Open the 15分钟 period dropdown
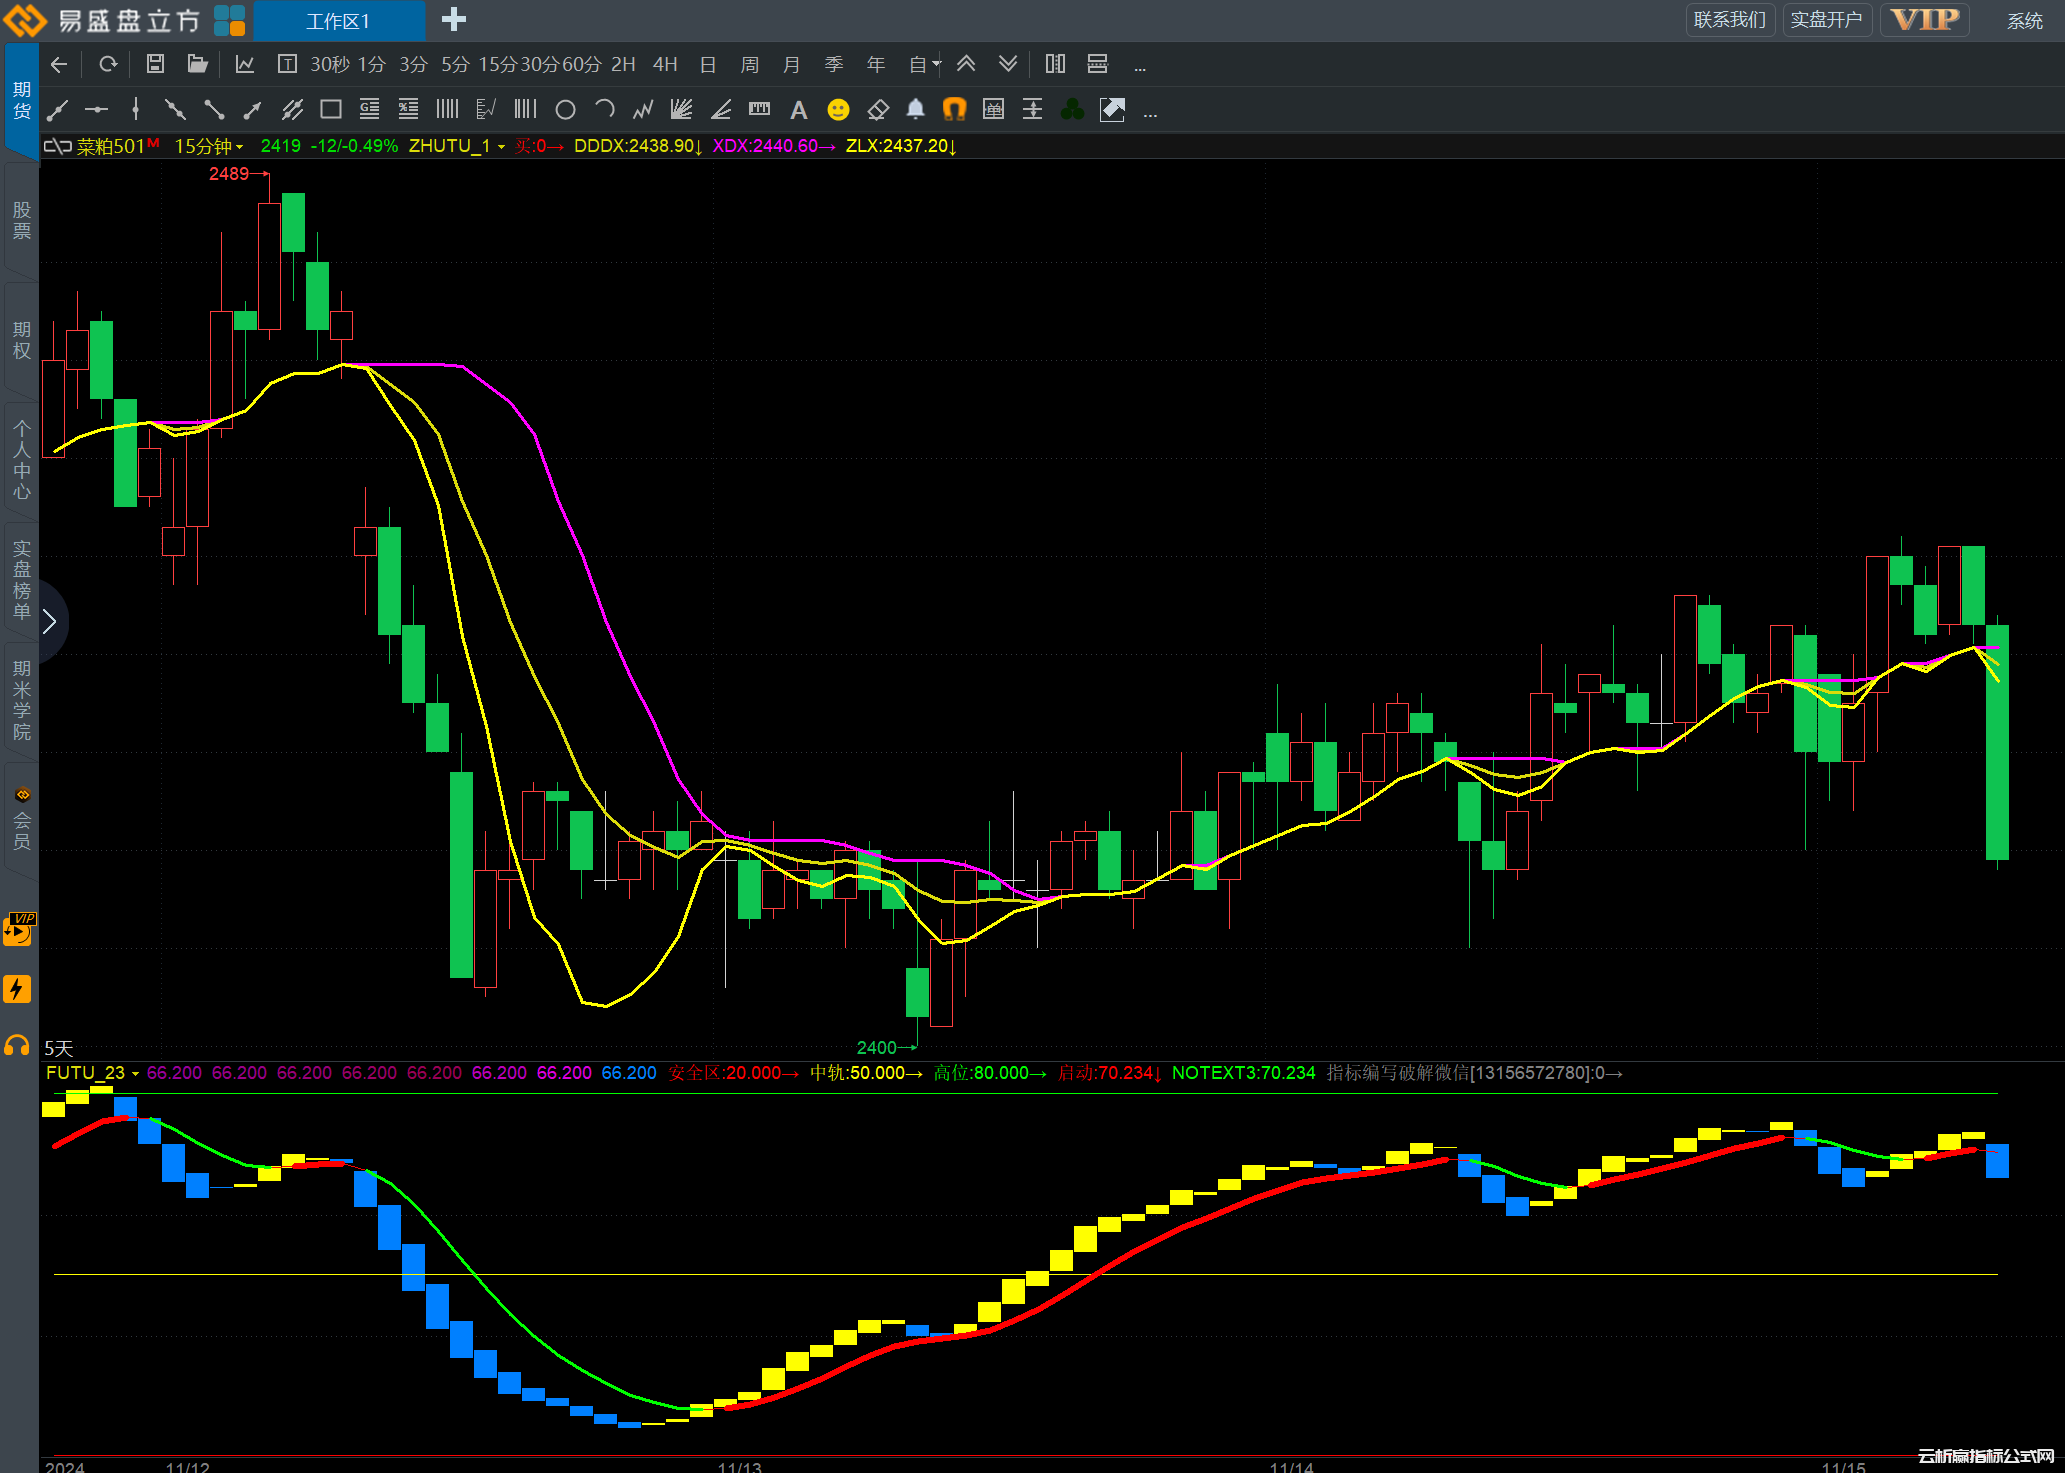The image size is (2065, 1473). tap(209, 146)
